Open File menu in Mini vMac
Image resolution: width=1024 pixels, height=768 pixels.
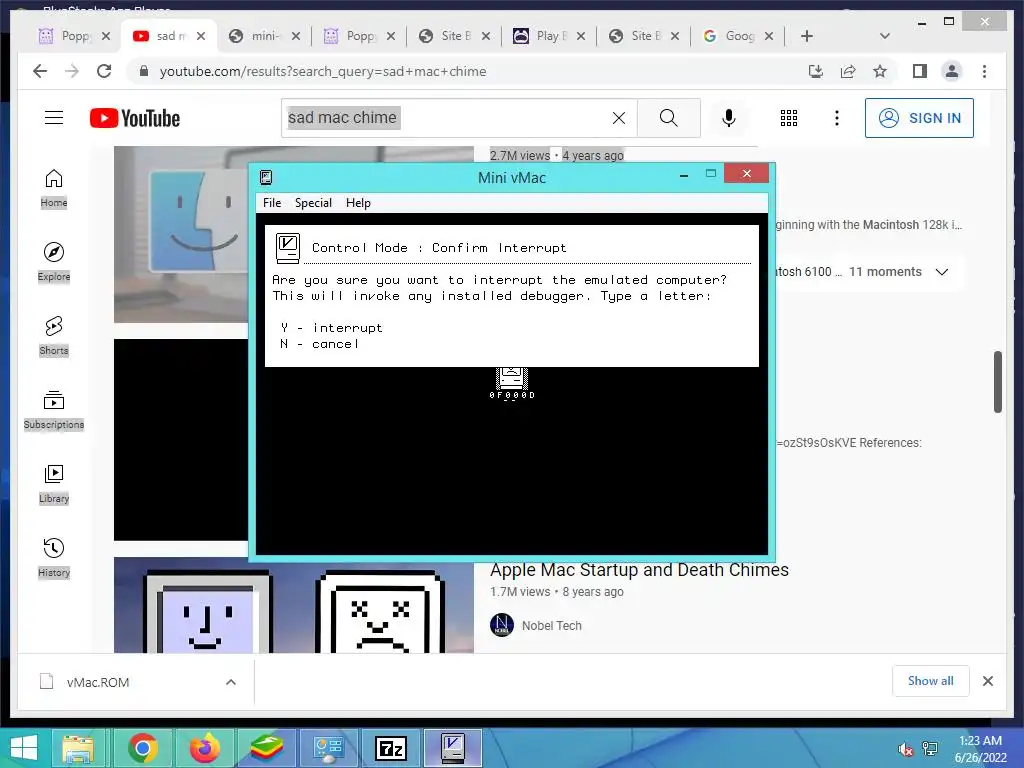pyautogui.click(x=272, y=202)
